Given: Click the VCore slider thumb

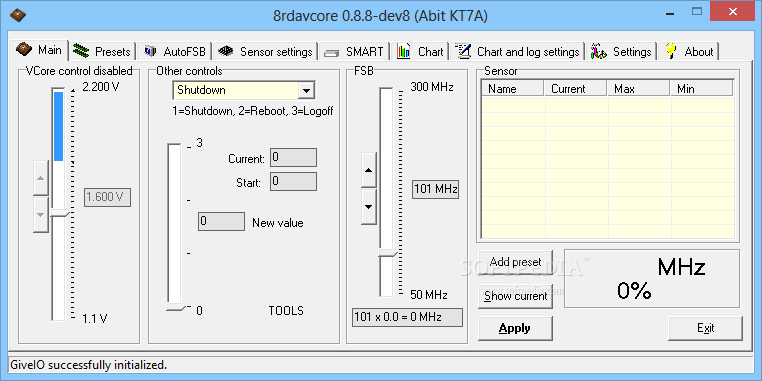Looking at the screenshot, I should (60, 214).
